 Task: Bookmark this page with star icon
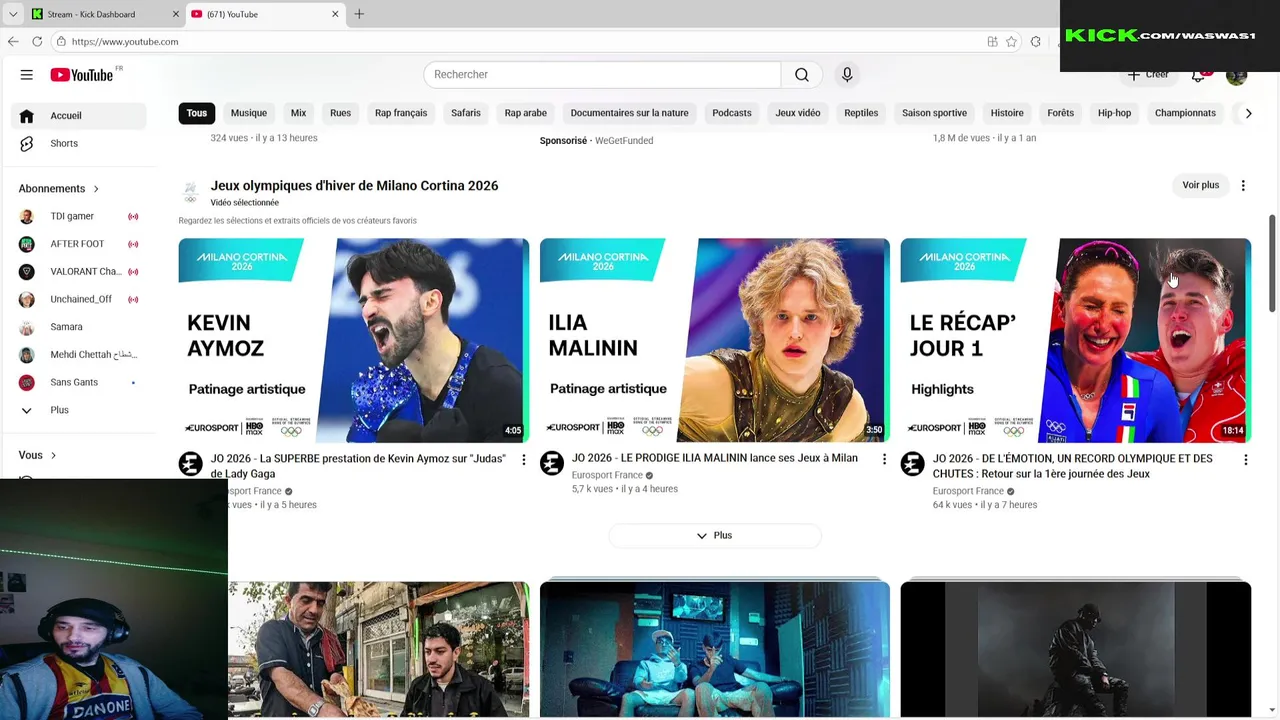click(1011, 41)
